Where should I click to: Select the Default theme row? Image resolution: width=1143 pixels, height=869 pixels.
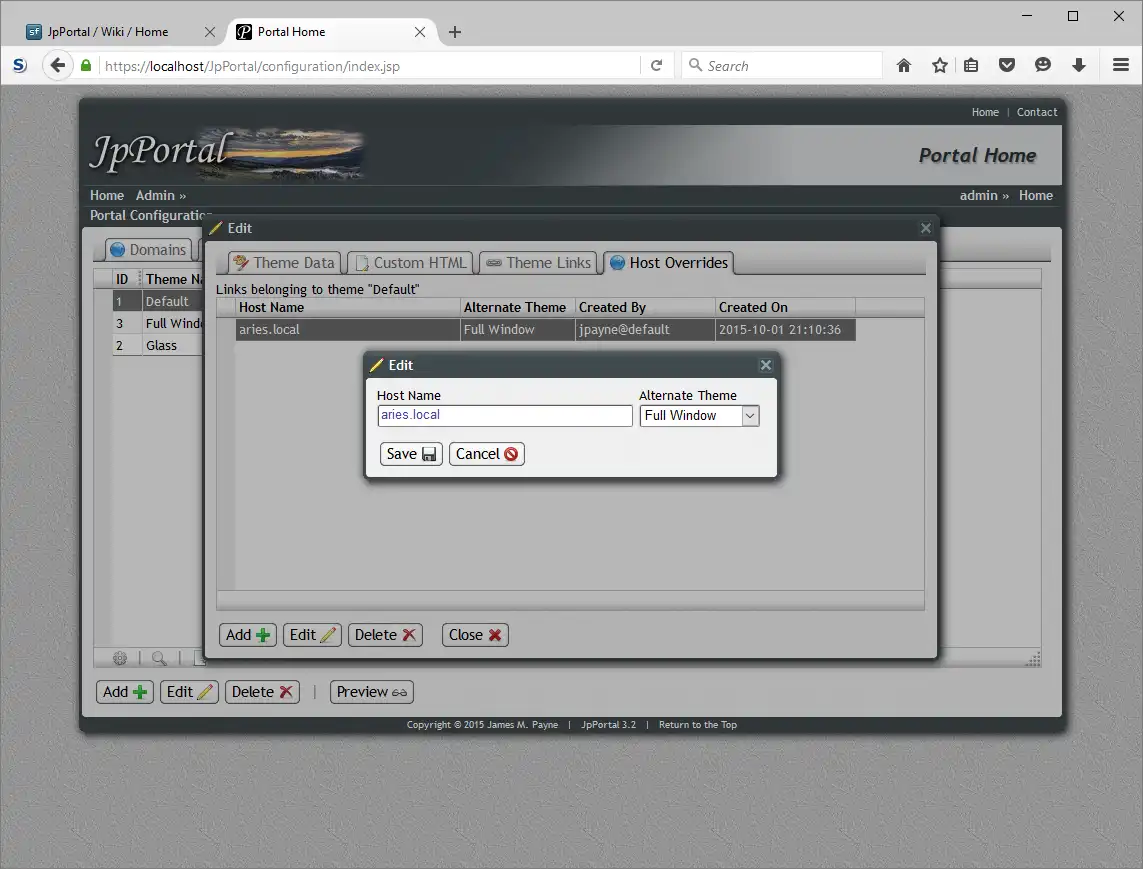pos(157,301)
